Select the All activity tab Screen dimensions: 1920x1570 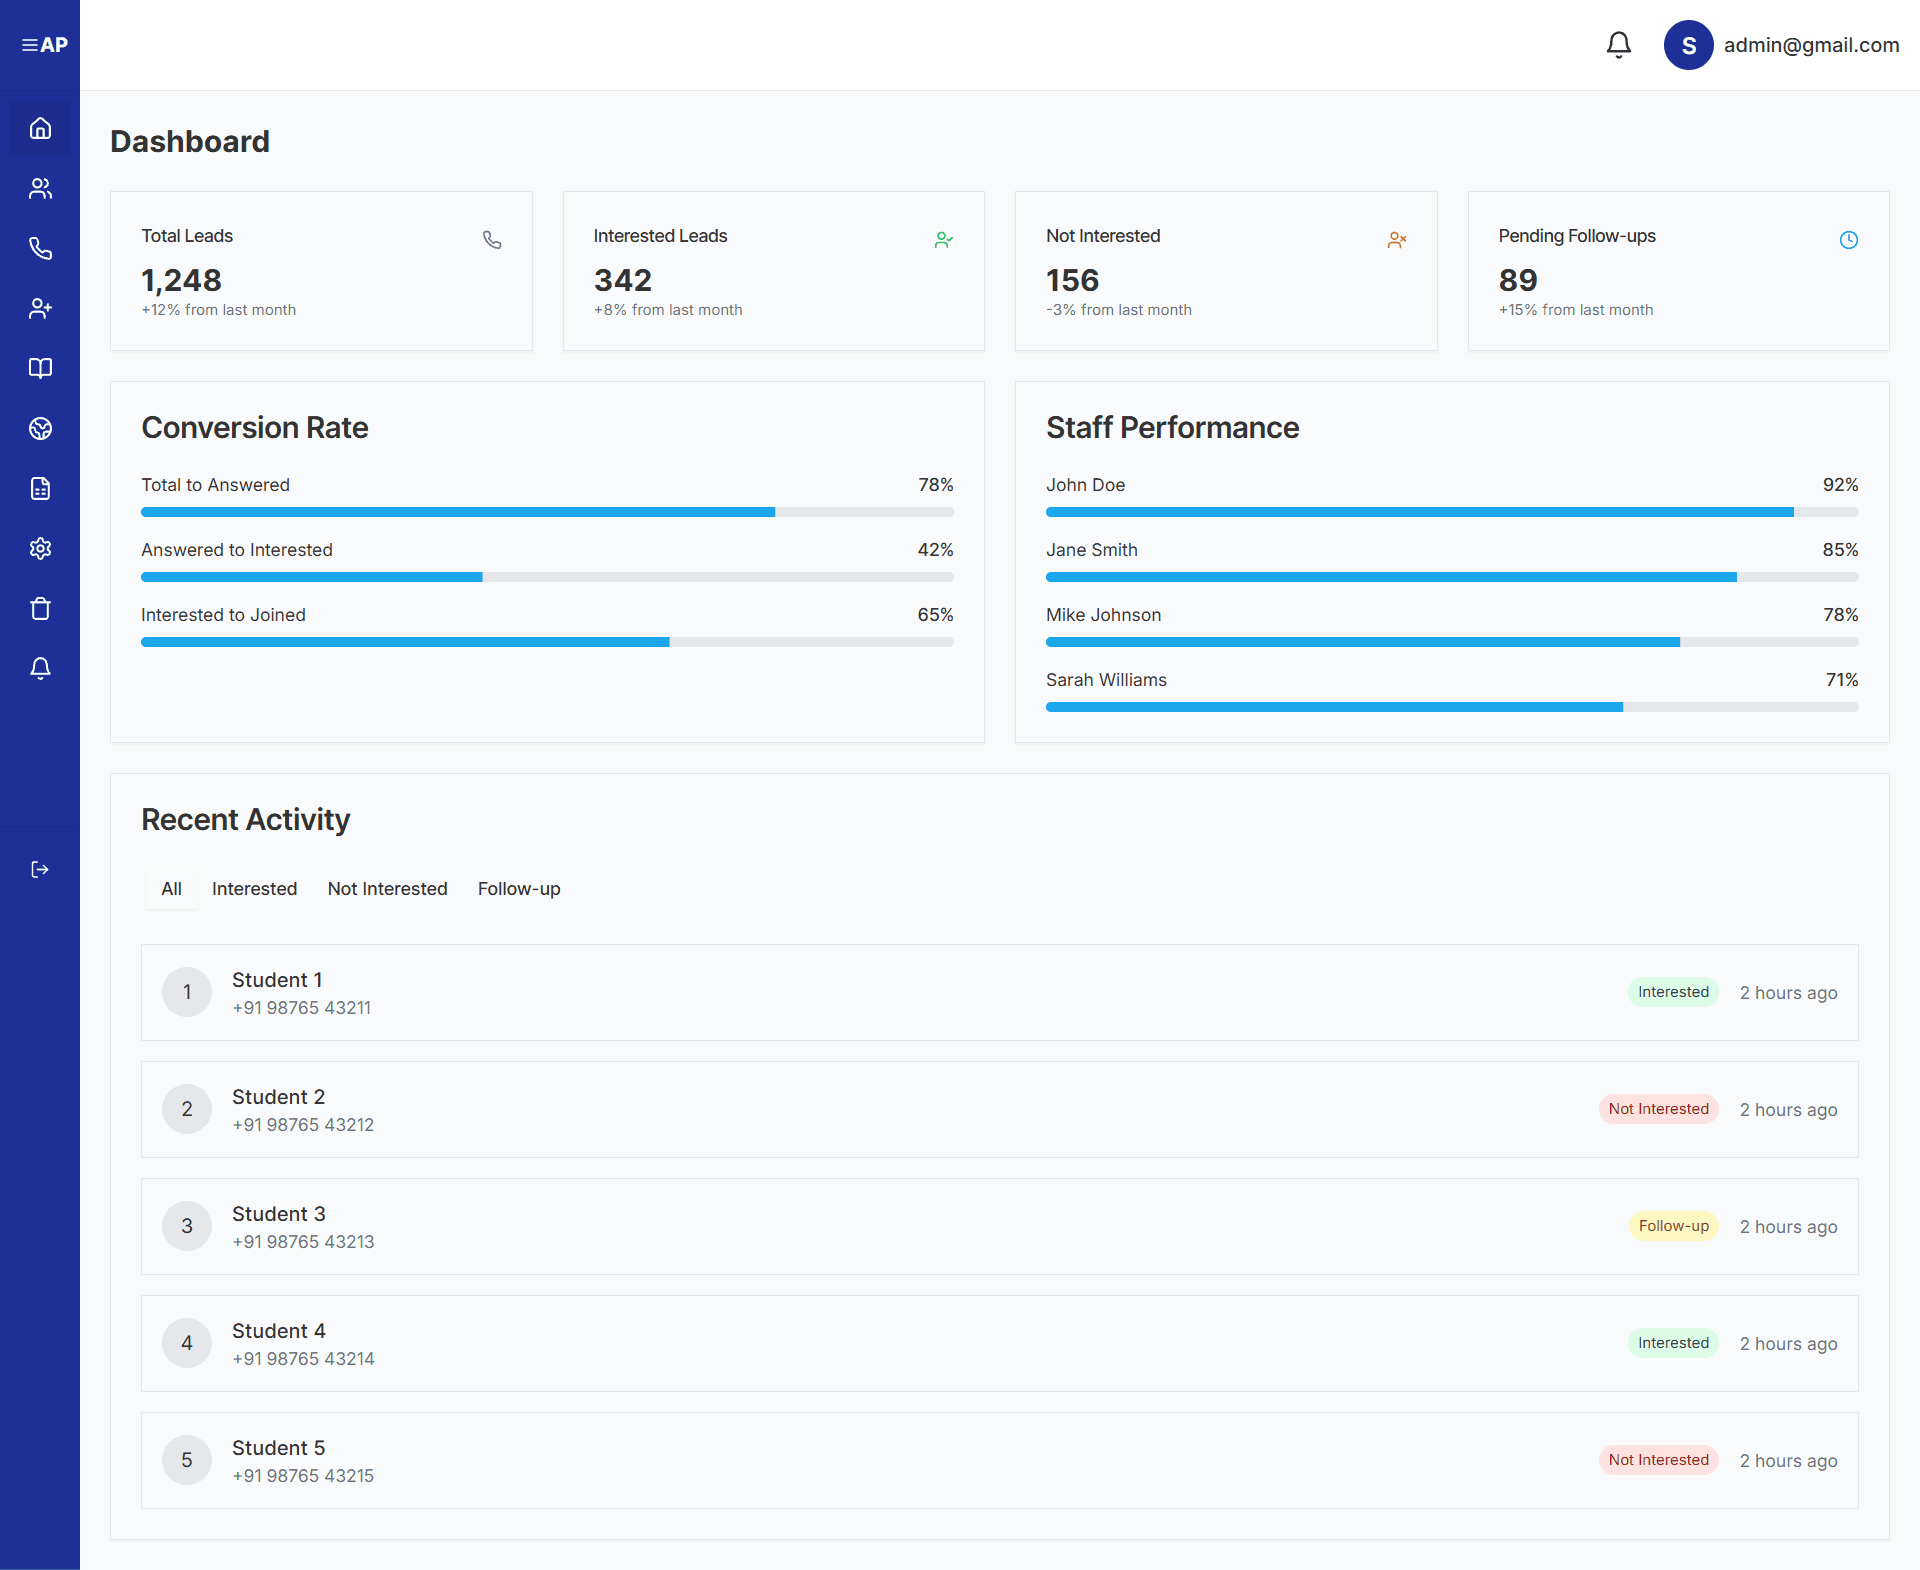[x=171, y=889]
